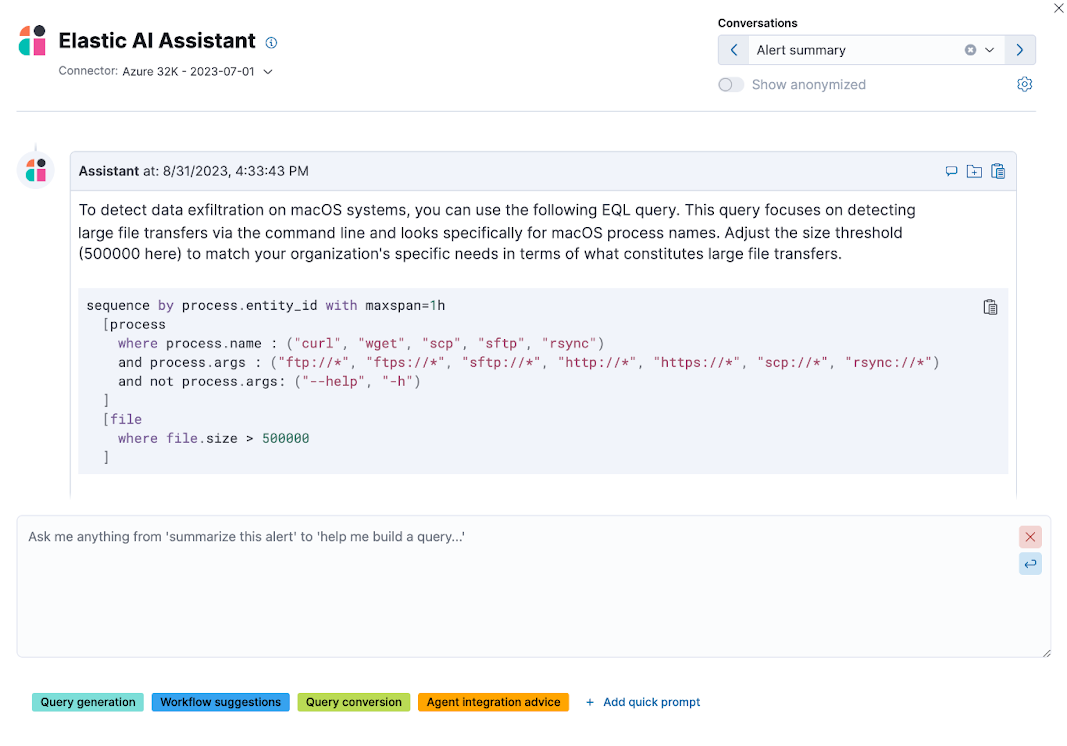Click the Azure 32K - 2023-07-01 connector name
This screenshot has width=1067, height=746.
(188, 71)
